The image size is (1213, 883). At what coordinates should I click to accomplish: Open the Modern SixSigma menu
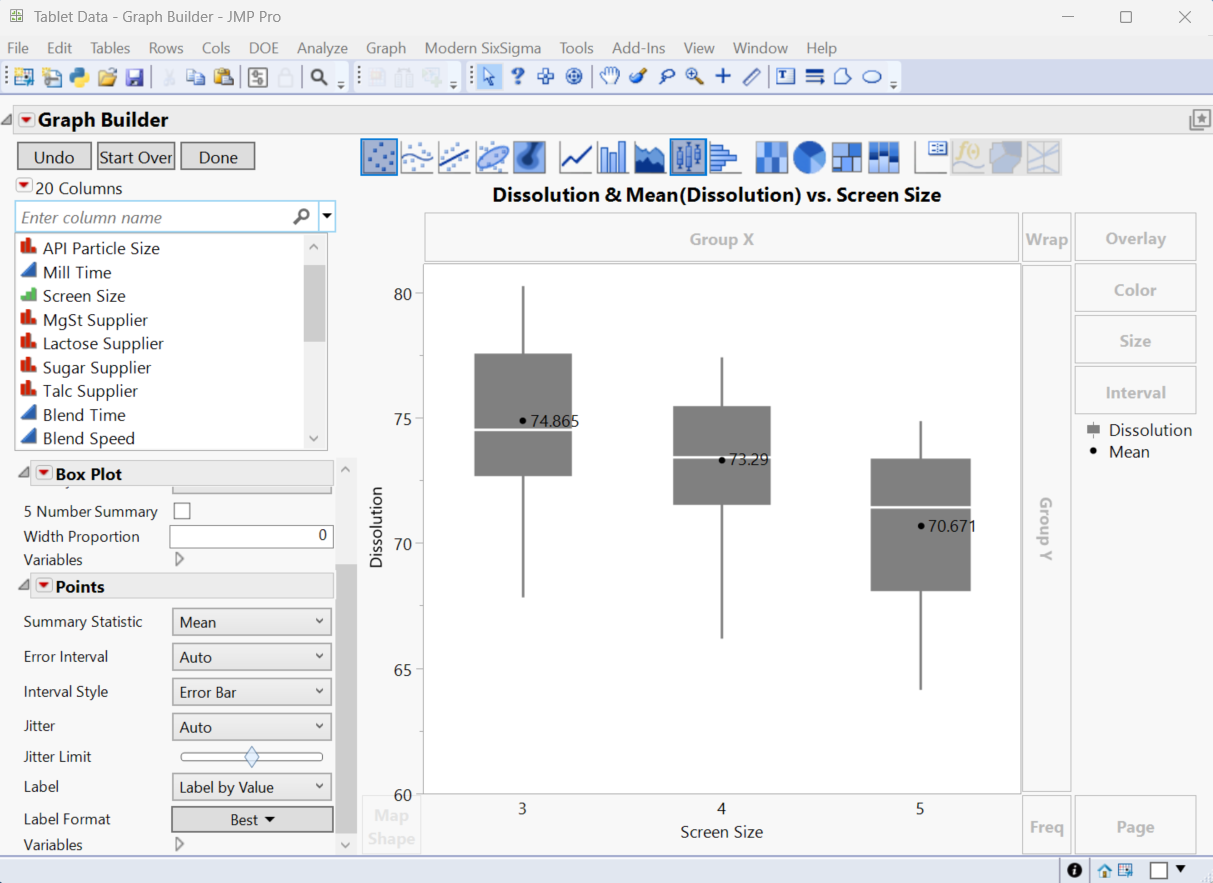tap(483, 48)
